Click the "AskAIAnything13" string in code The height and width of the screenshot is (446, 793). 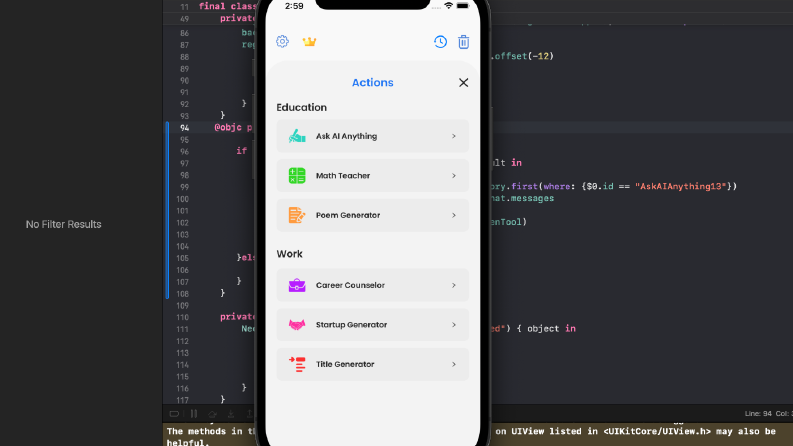coord(680,186)
